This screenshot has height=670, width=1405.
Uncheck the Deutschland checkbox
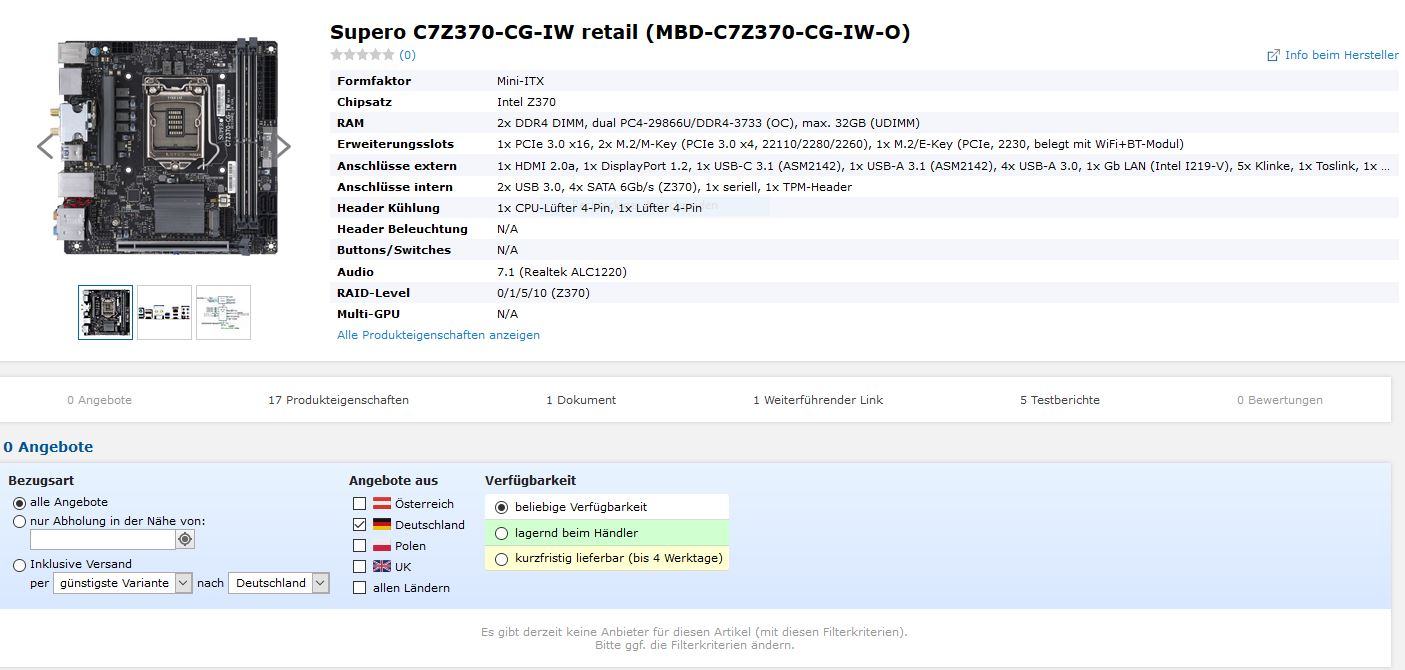click(359, 525)
